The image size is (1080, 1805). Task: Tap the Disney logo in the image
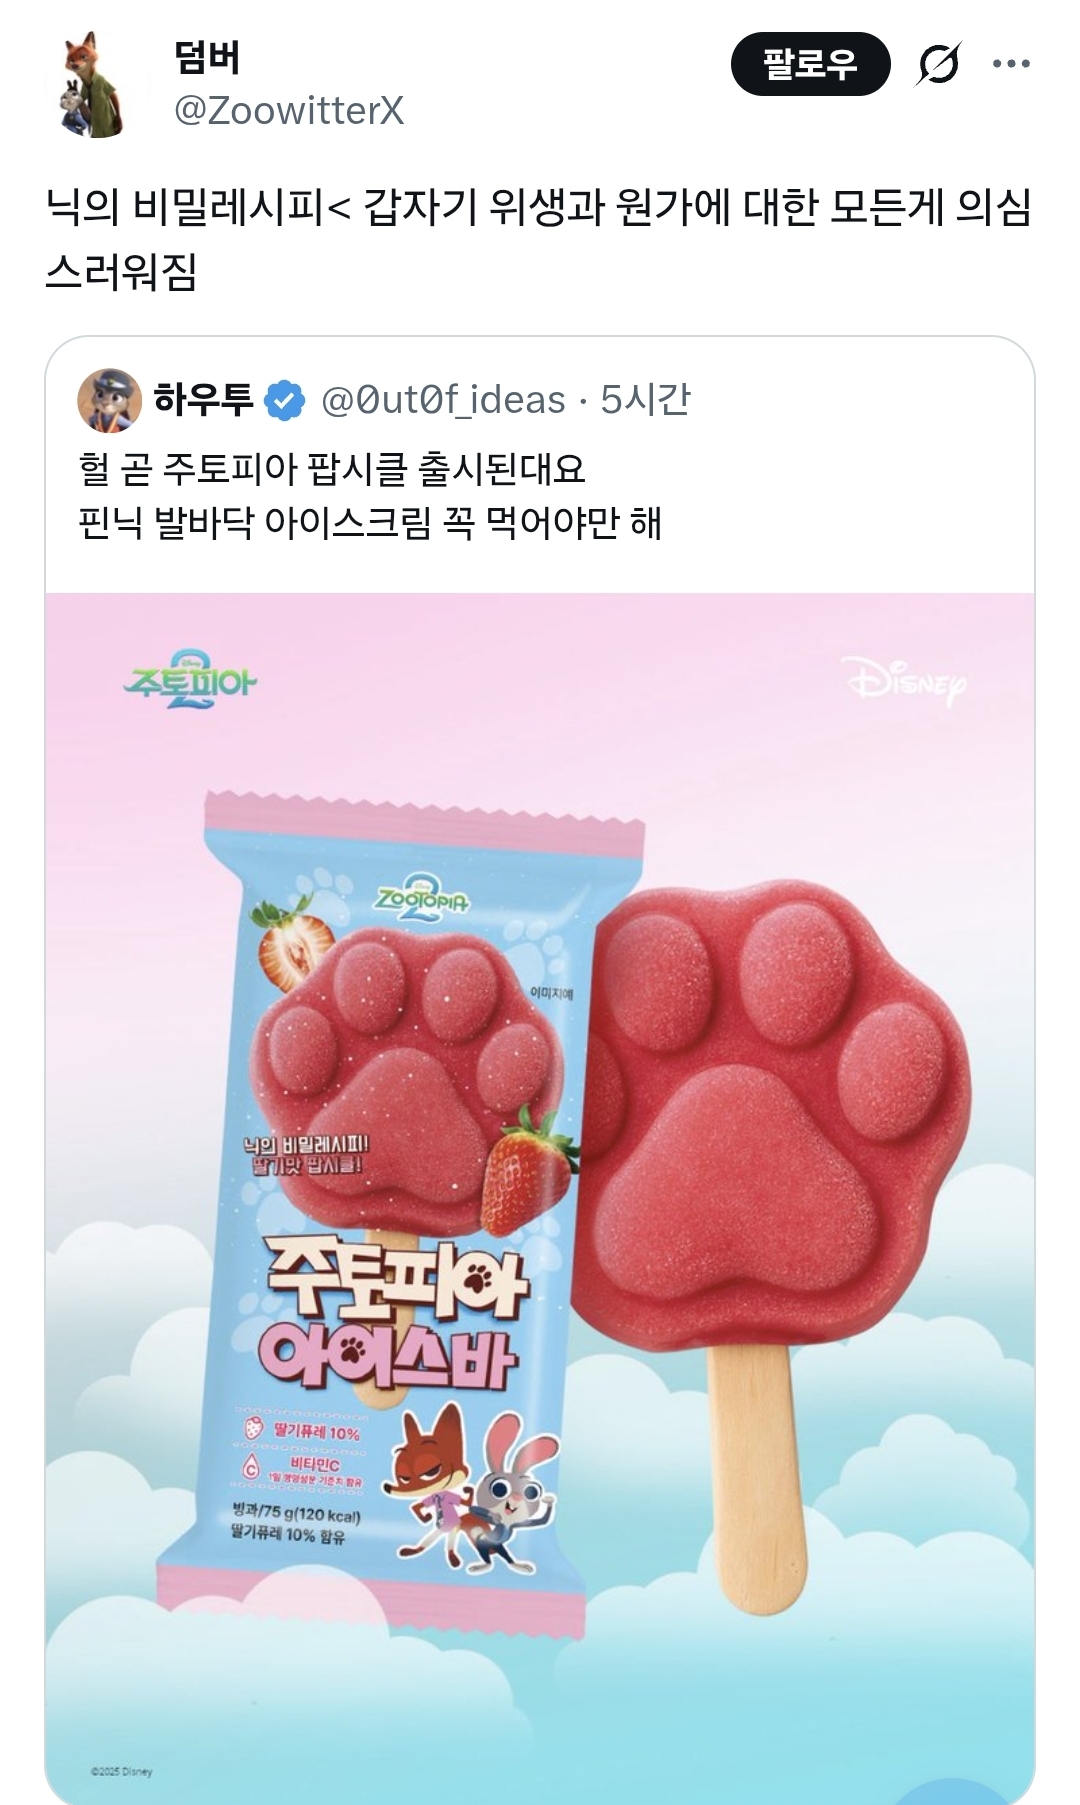[x=906, y=680]
